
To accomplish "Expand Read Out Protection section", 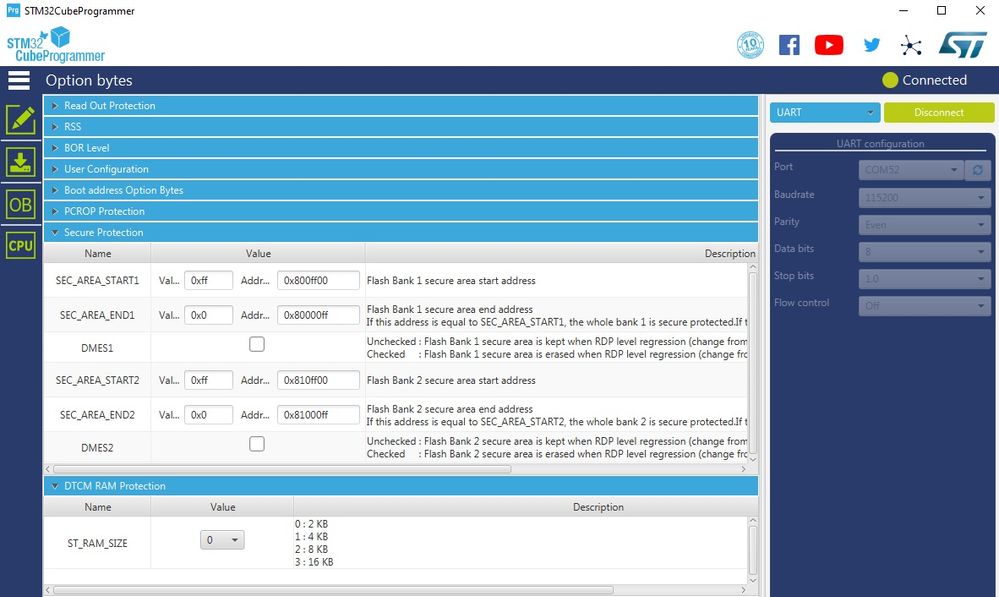I will pos(401,106).
